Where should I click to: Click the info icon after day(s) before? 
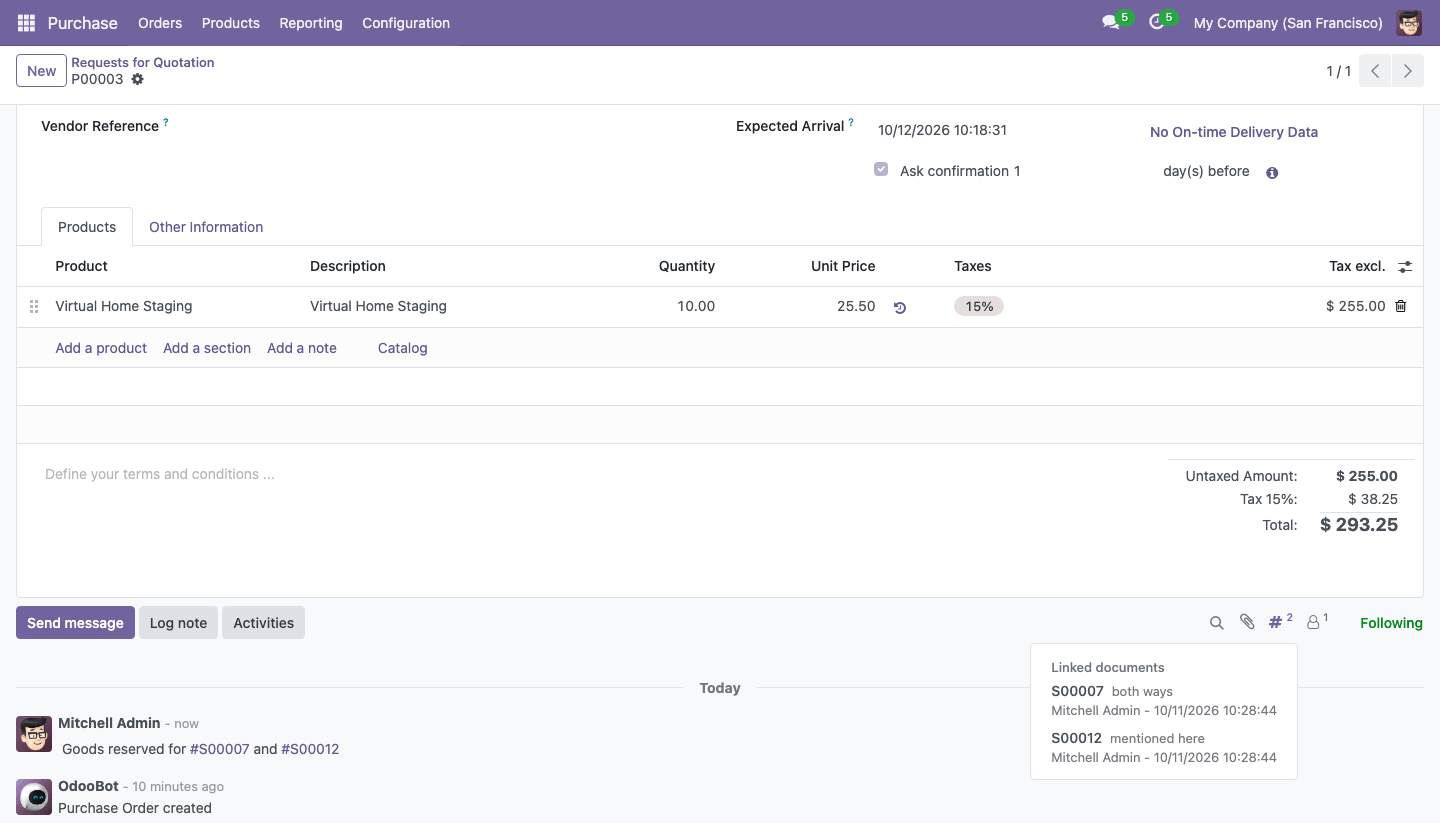1272,172
